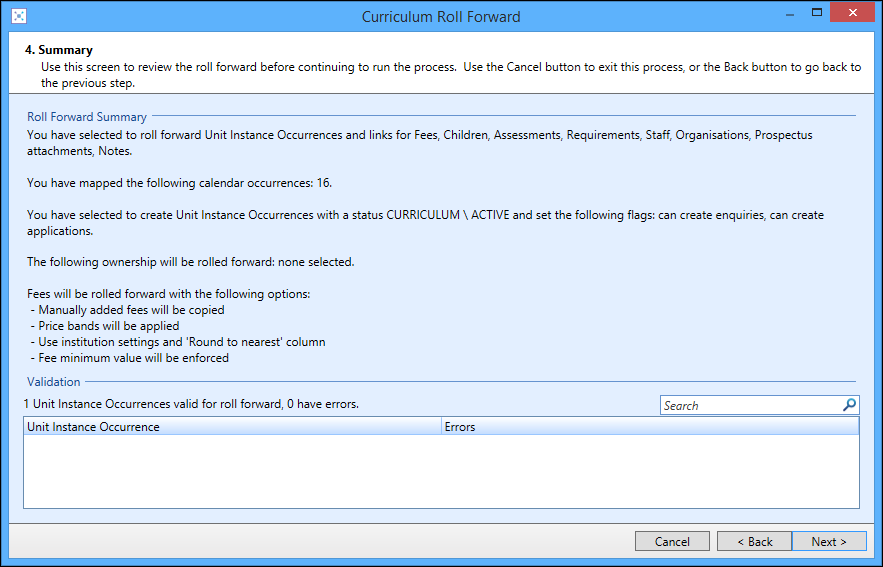
Task: Click the 'Manually added fees will be copied' line
Action: (x=131, y=310)
